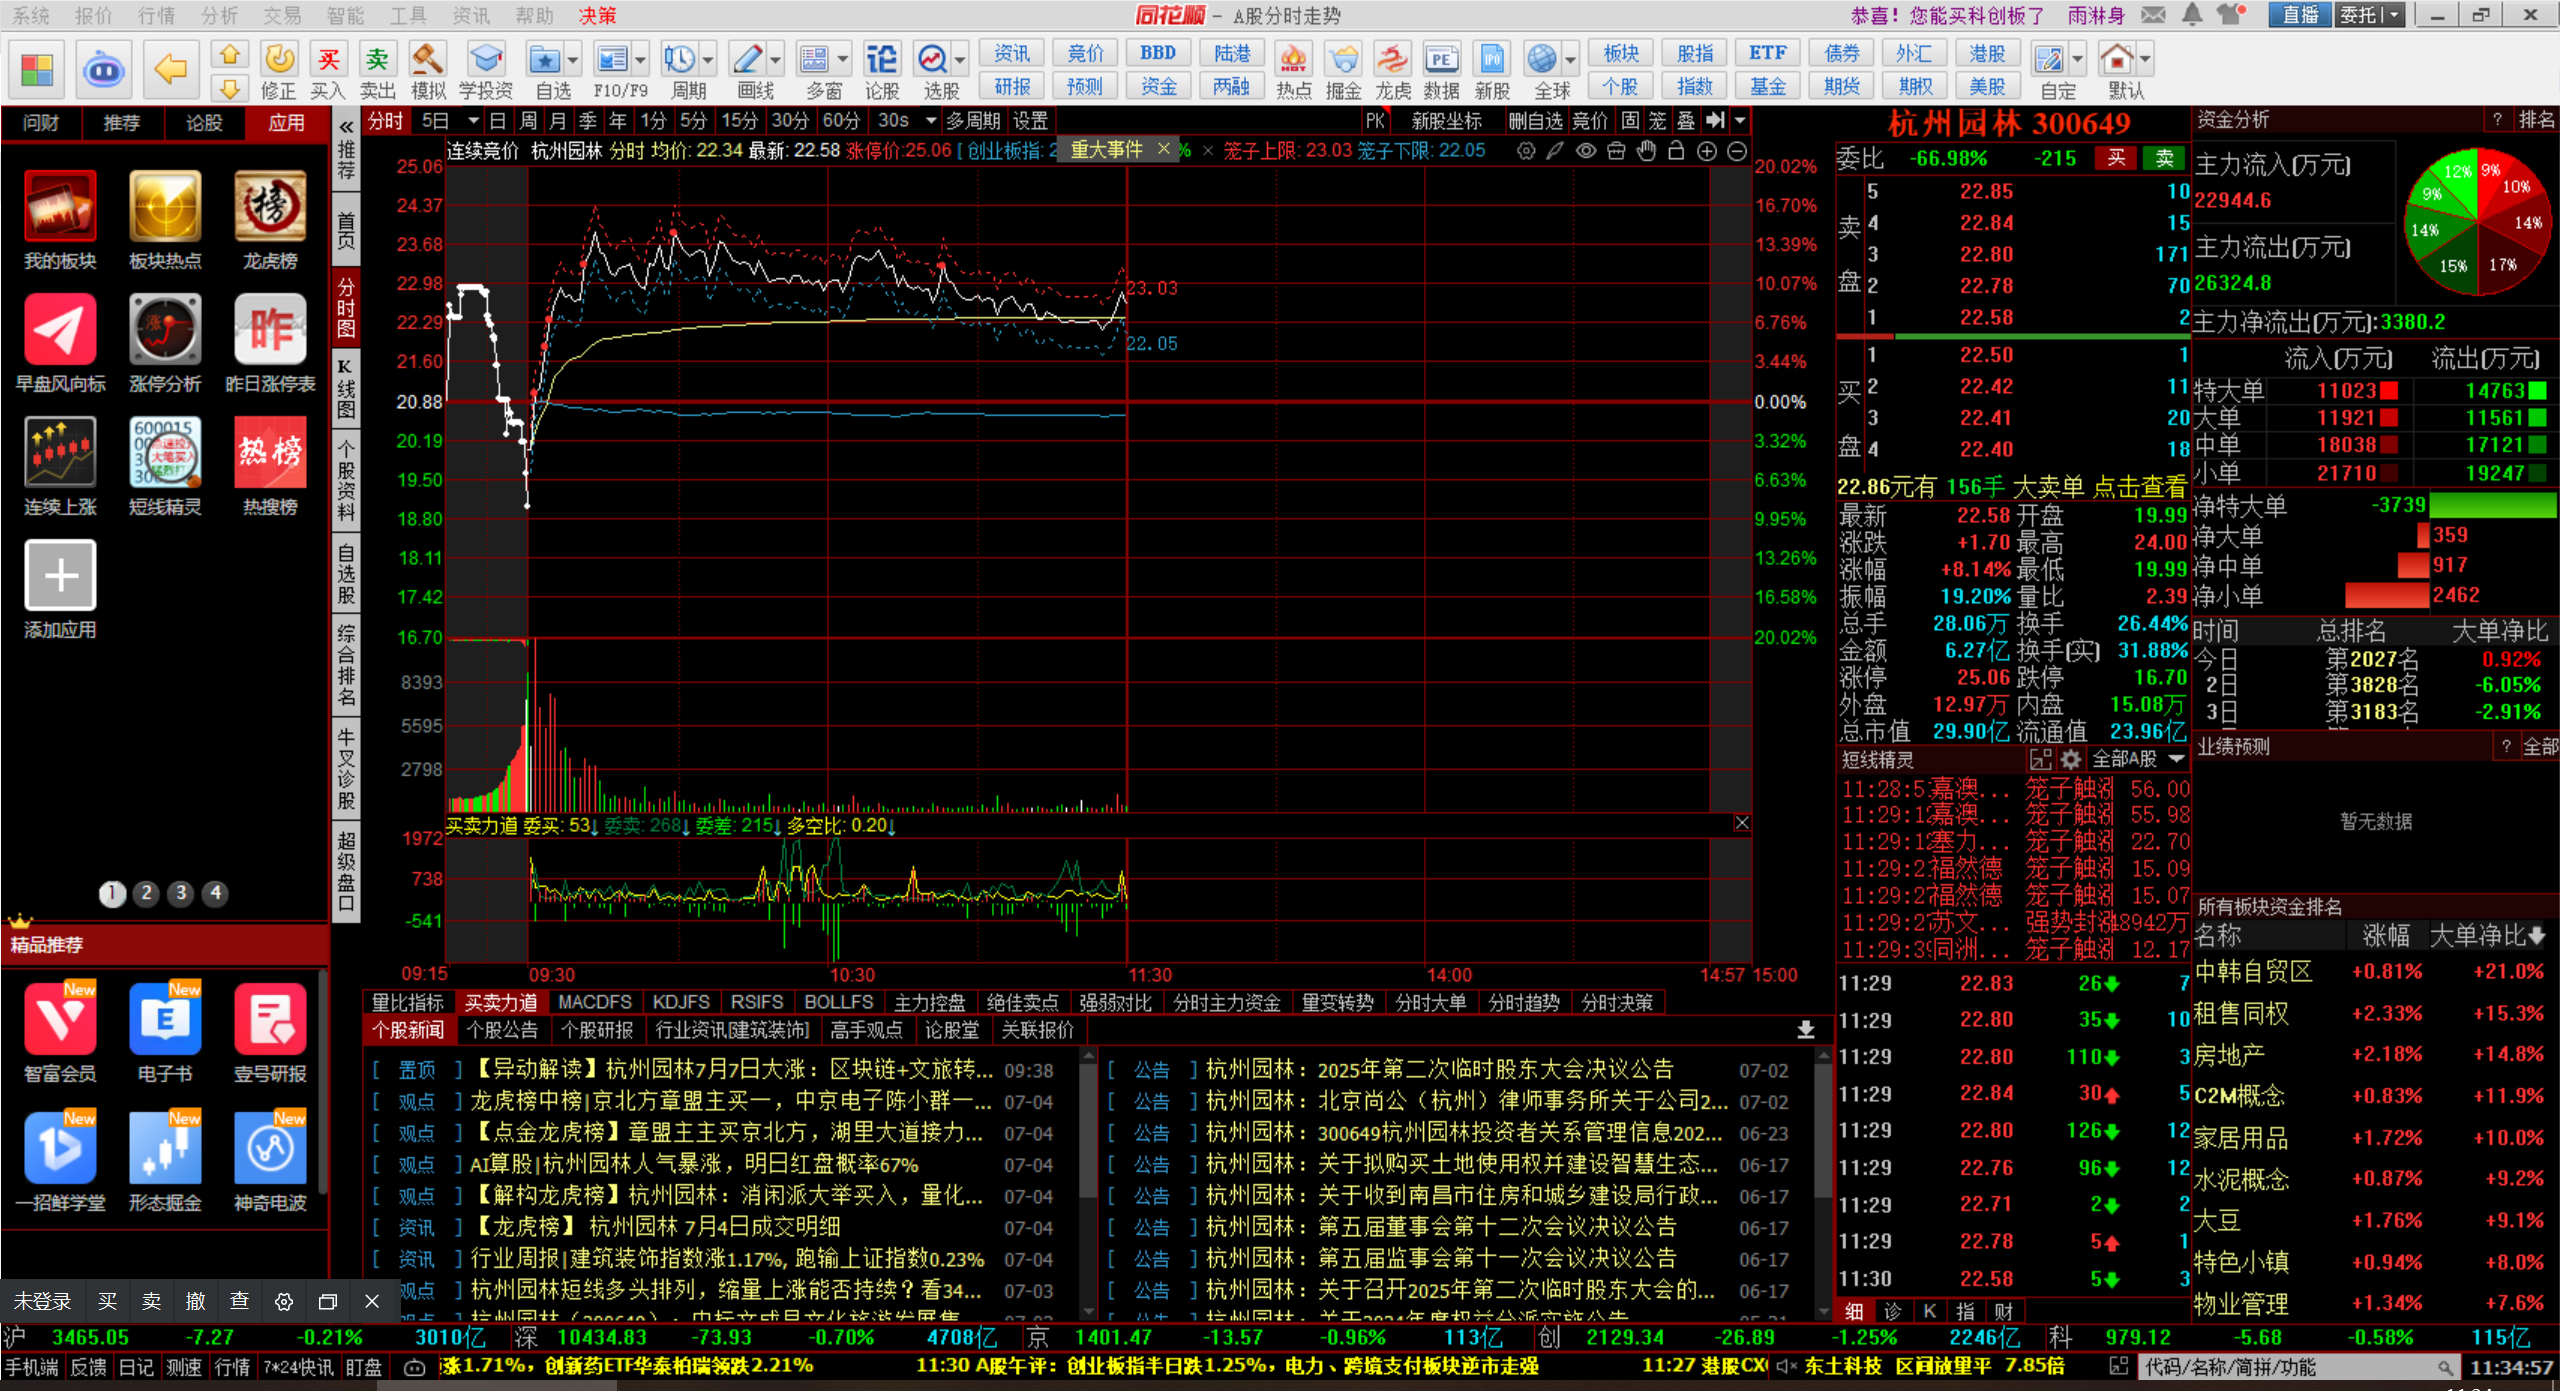Expand the 画线 dropdown arrow

pos(775,60)
